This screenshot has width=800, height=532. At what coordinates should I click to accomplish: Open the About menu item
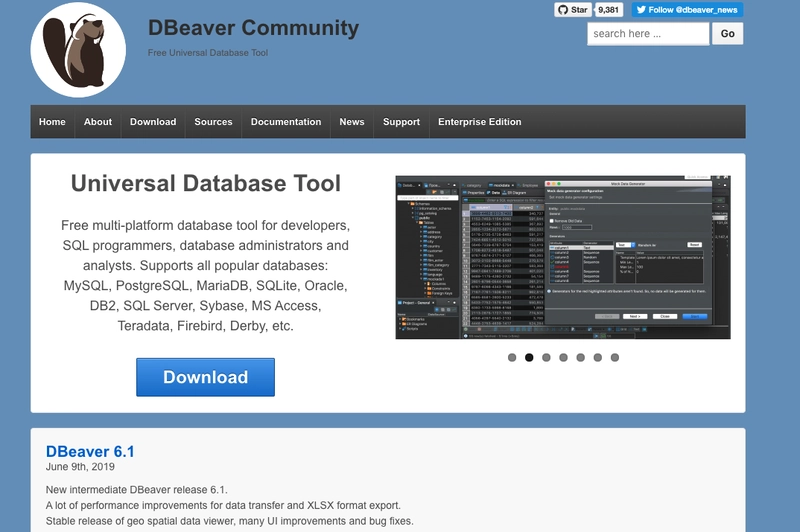[x=98, y=122]
